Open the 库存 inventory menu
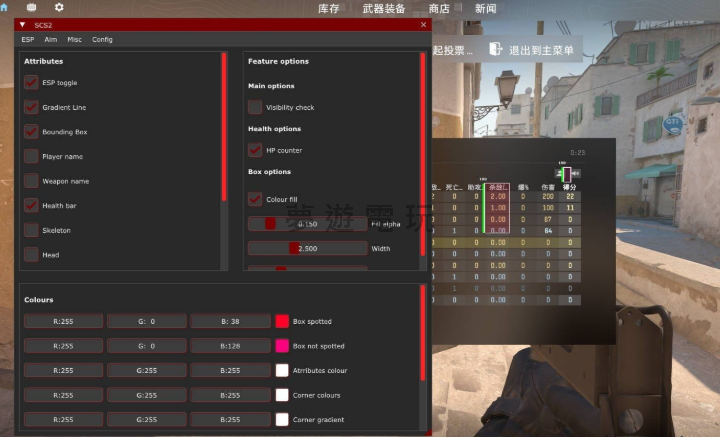Image resolution: width=720 pixels, height=437 pixels. coord(329,9)
